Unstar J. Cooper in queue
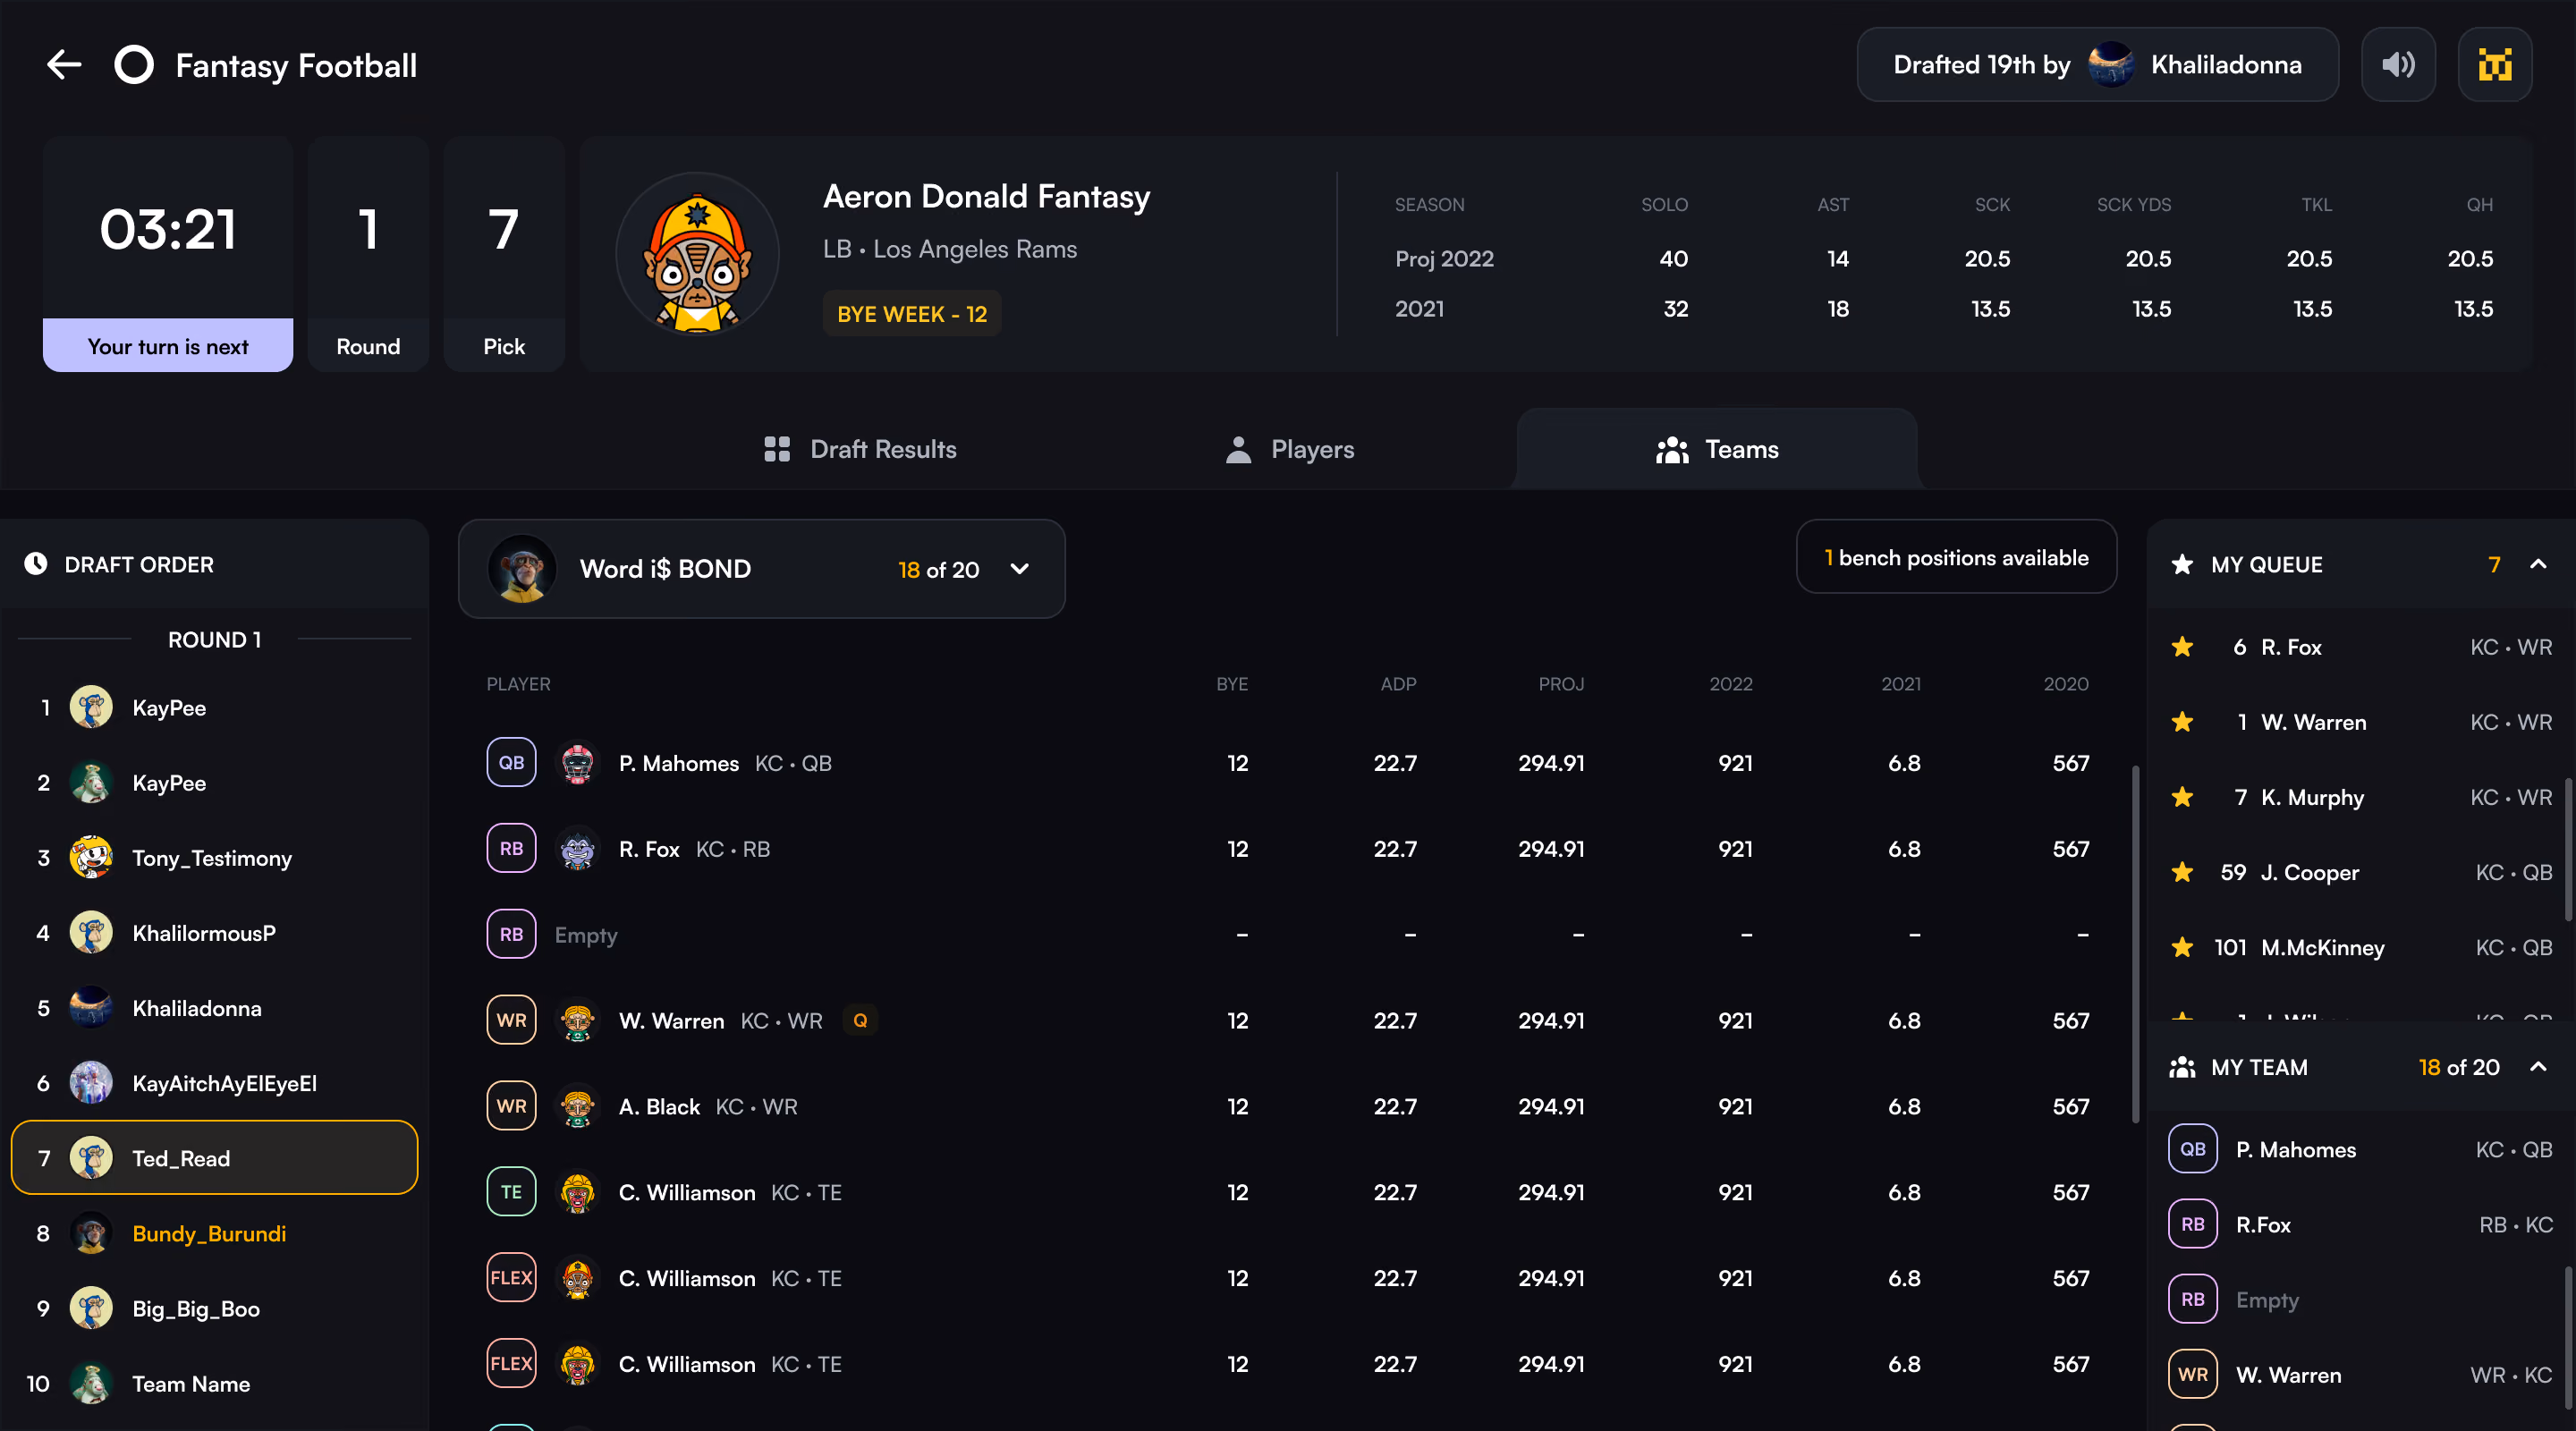Viewport: 2576px width, 1431px height. pyautogui.click(x=2182, y=872)
